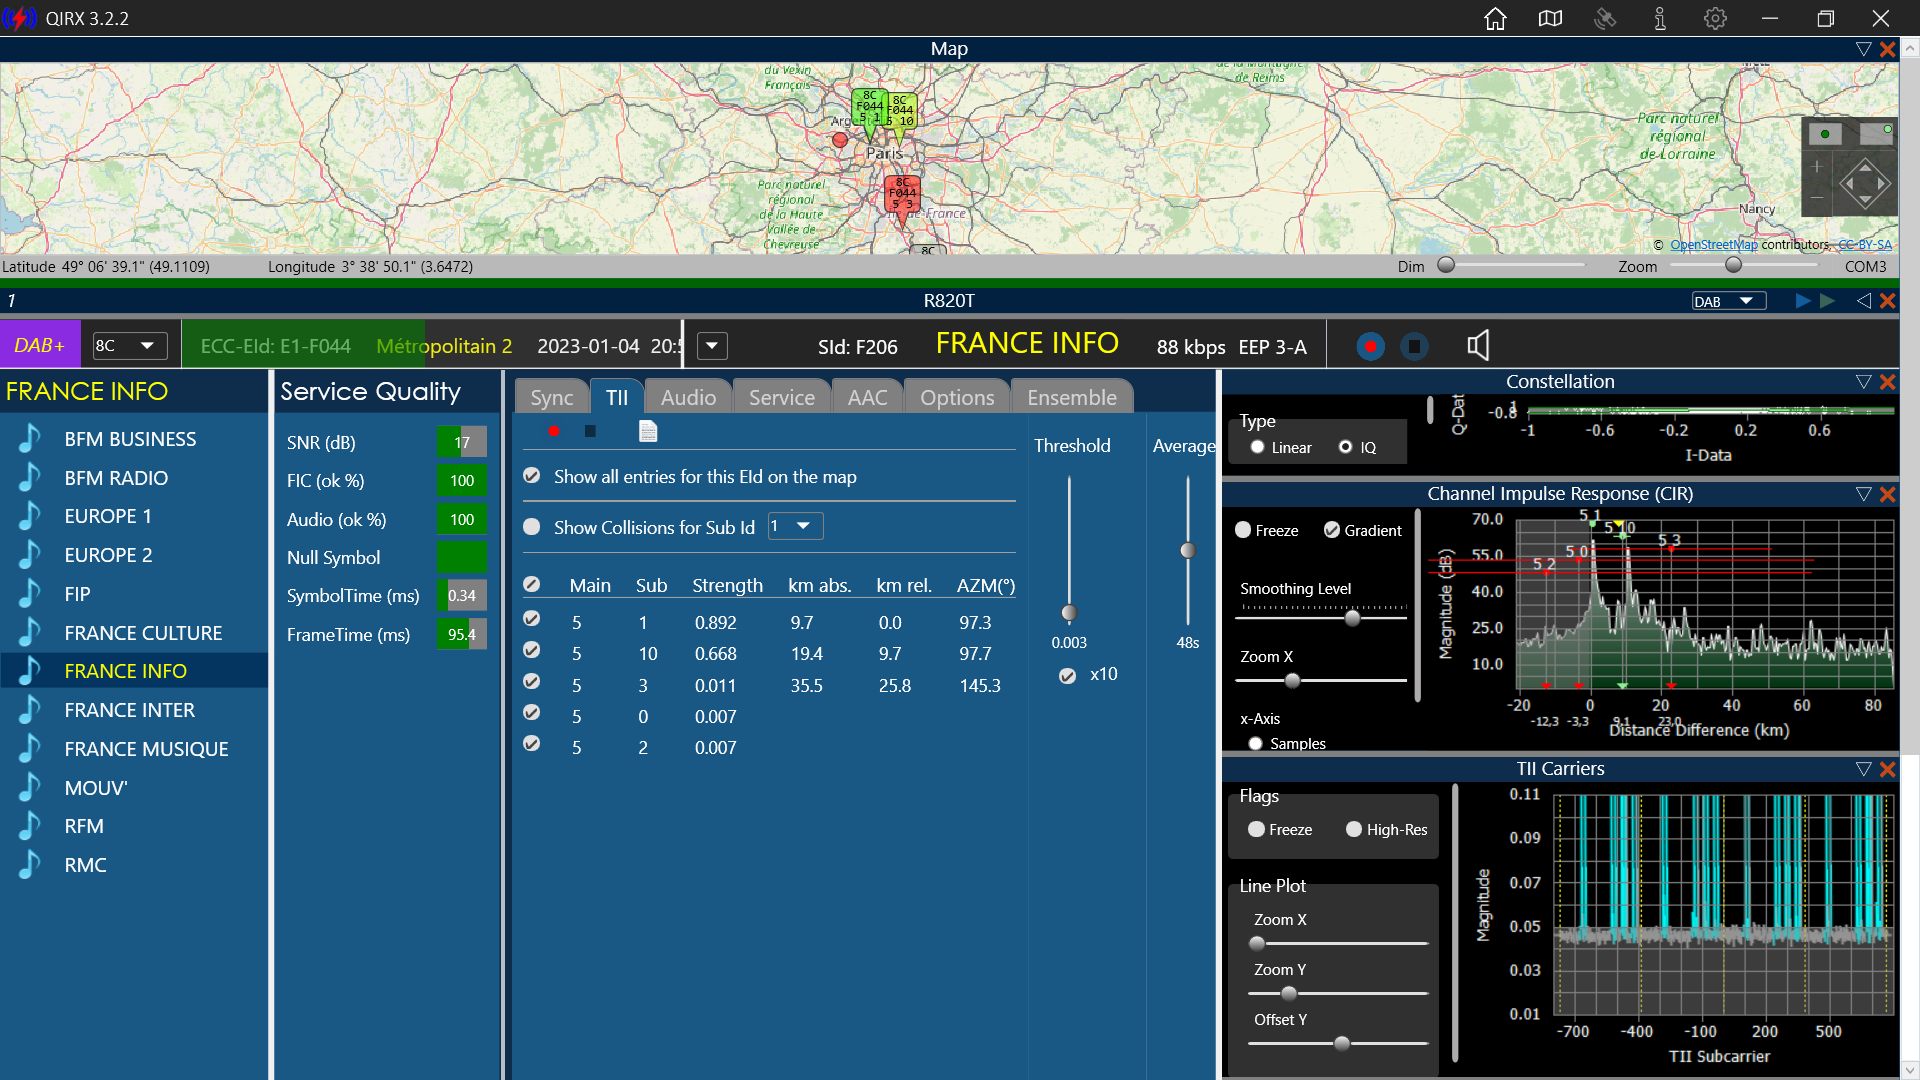Toggle Show all entries for this EId
The image size is (1920, 1080).
click(532, 476)
